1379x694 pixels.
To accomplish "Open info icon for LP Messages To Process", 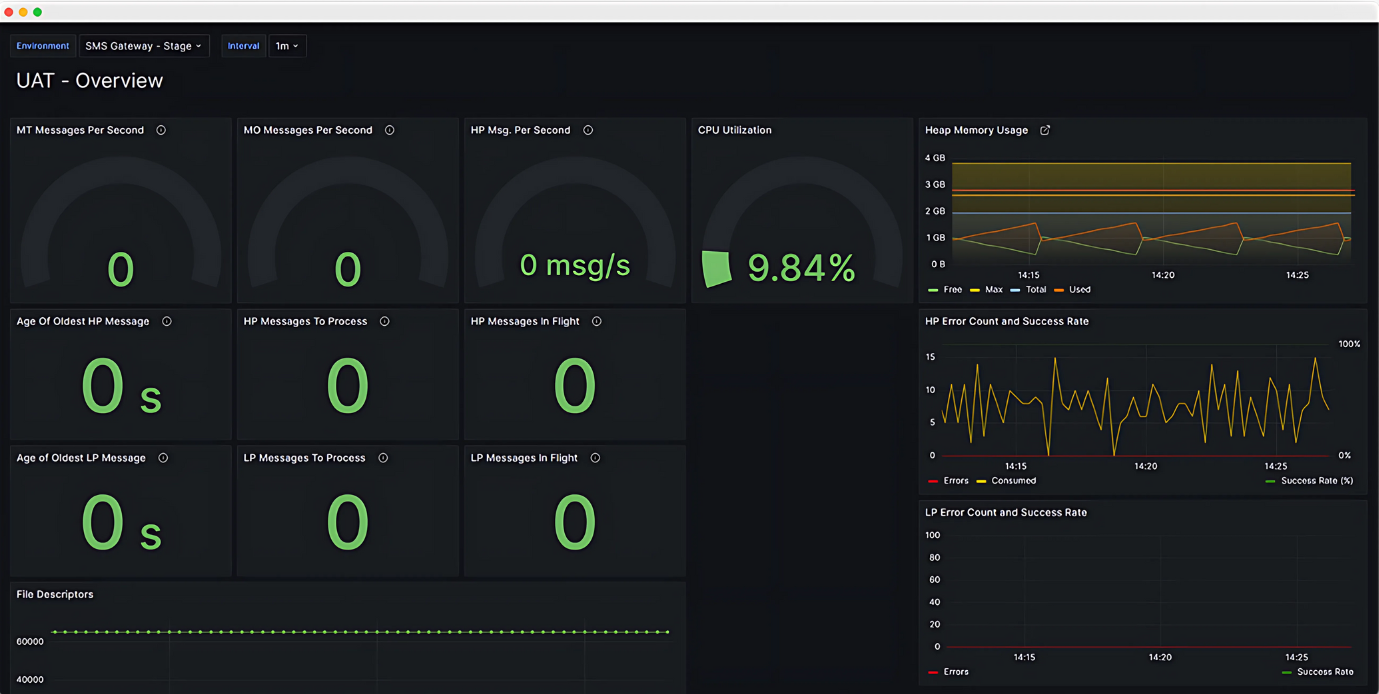I will pyautogui.click(x=383, y=458).
